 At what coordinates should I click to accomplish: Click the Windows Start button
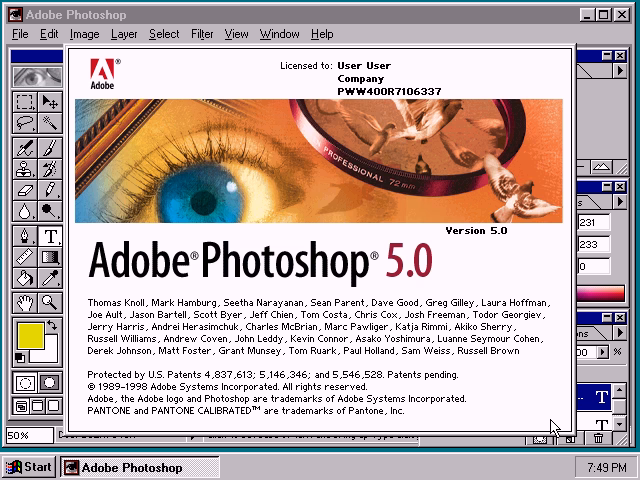[x=29, y=467]
